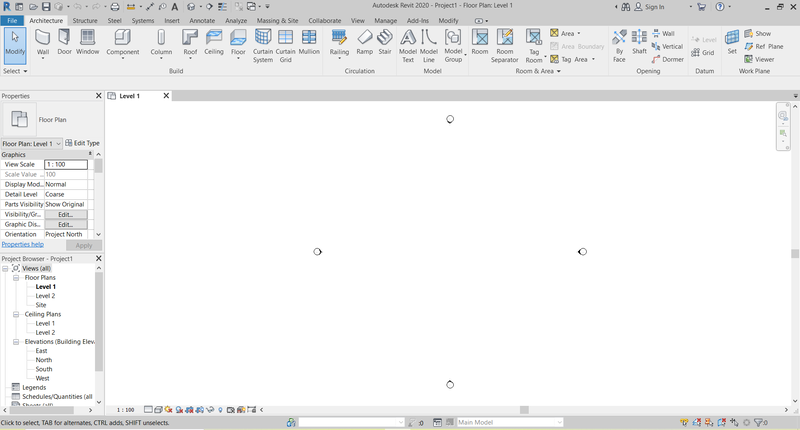The width and height of the screenshot is (800, 430).
Task: Switch to the Annotate ribbon tab
Action: (x=202, y=20)
